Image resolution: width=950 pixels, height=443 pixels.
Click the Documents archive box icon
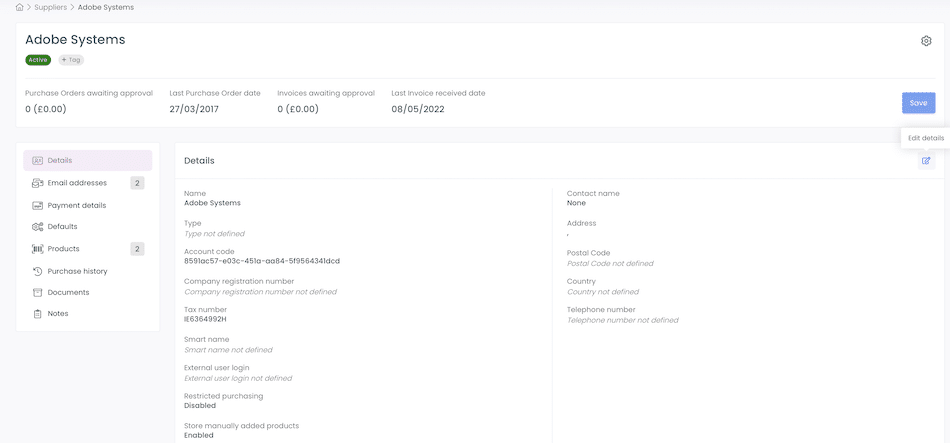38,293
